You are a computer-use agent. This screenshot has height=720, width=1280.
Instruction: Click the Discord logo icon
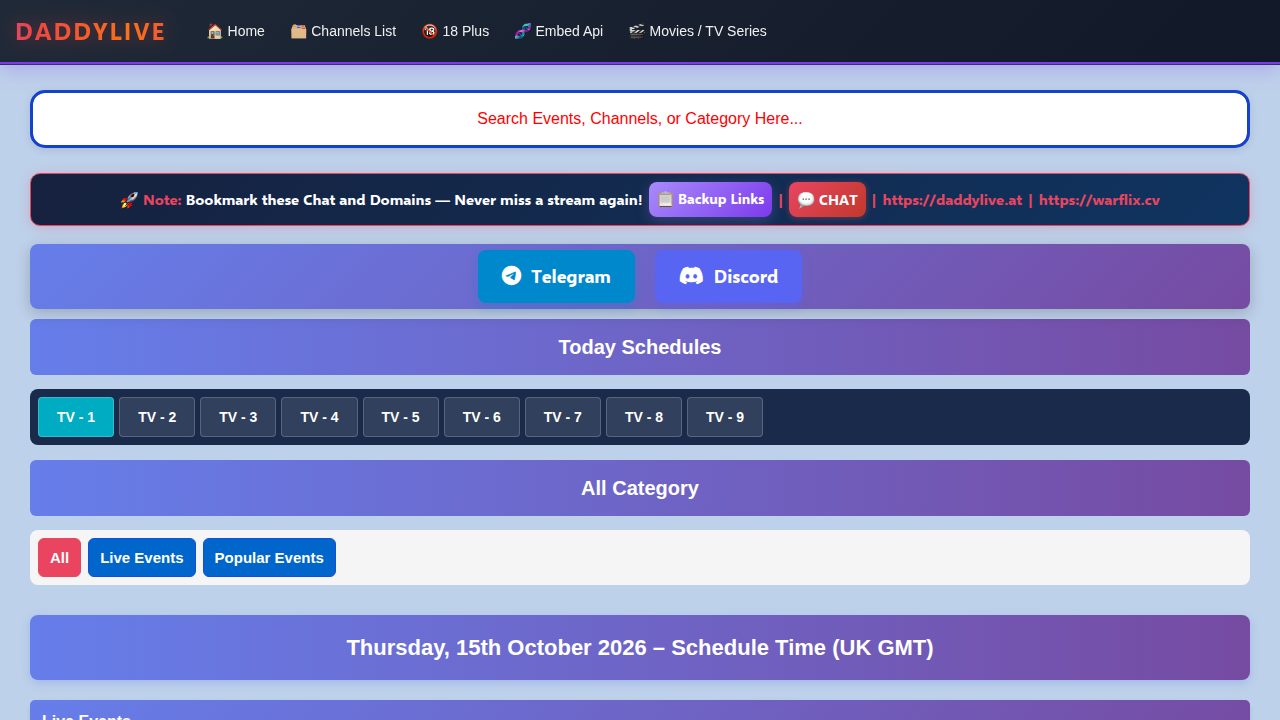tap(691, 276)
